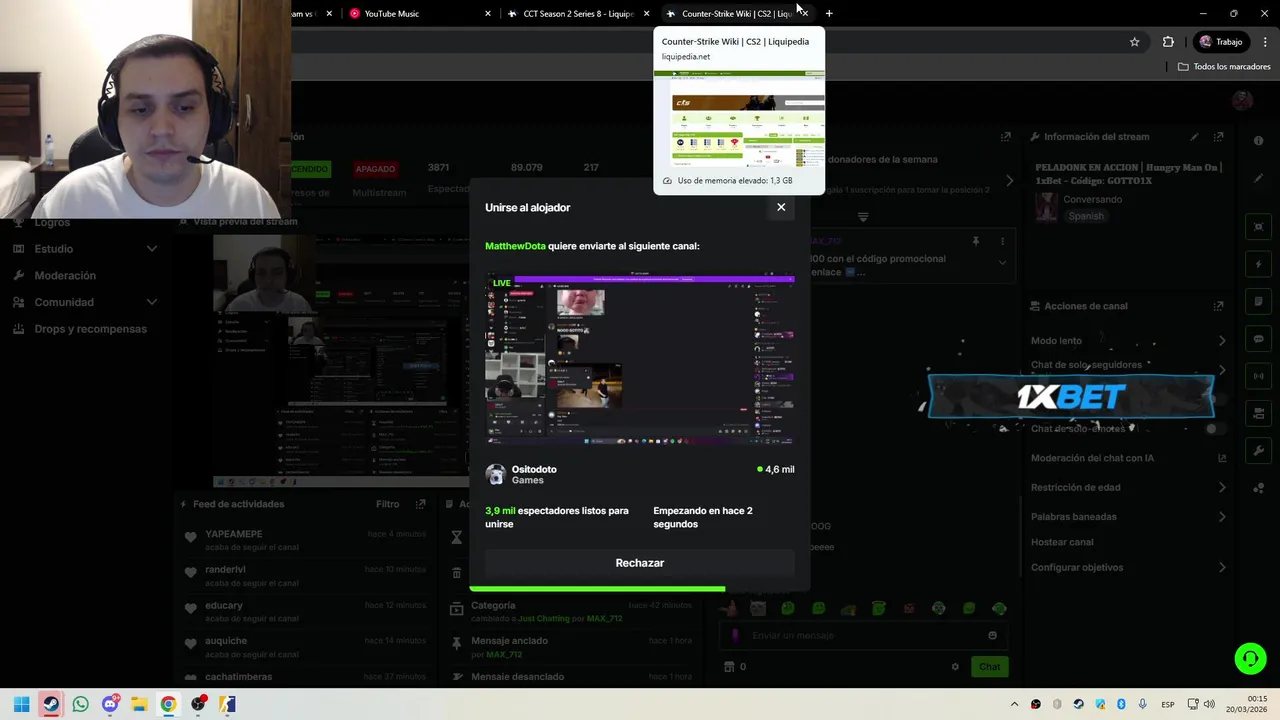Click the auquiche follow activity row

pos(304,647)
